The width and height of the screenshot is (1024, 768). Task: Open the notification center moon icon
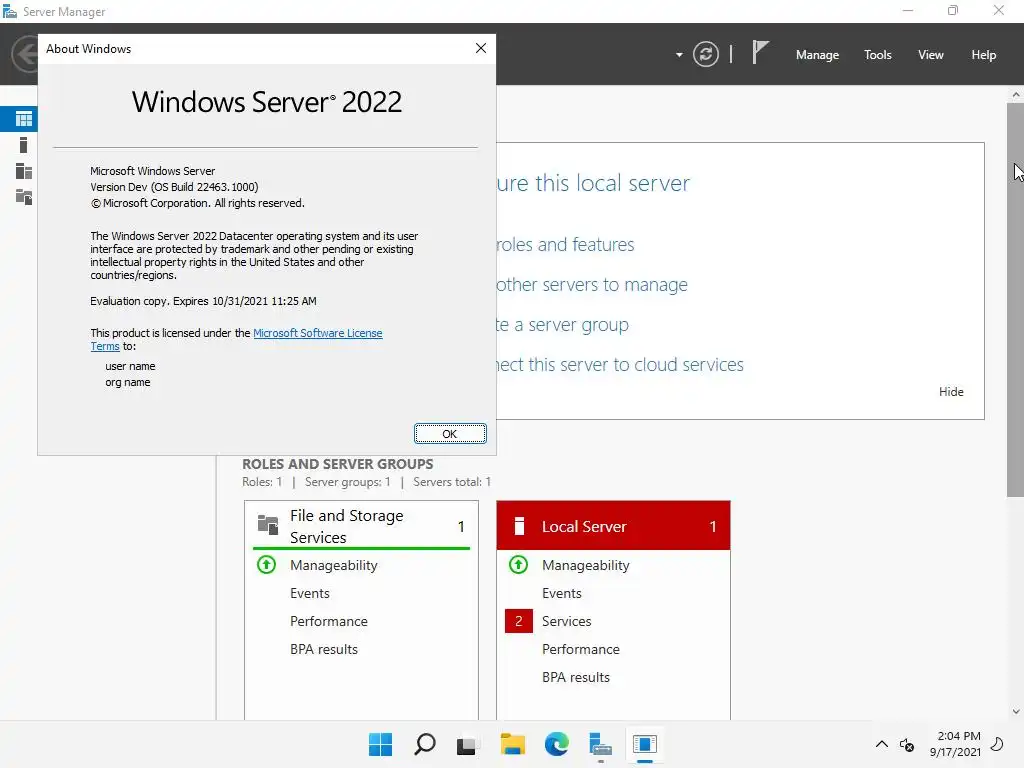tap(998, 744)
